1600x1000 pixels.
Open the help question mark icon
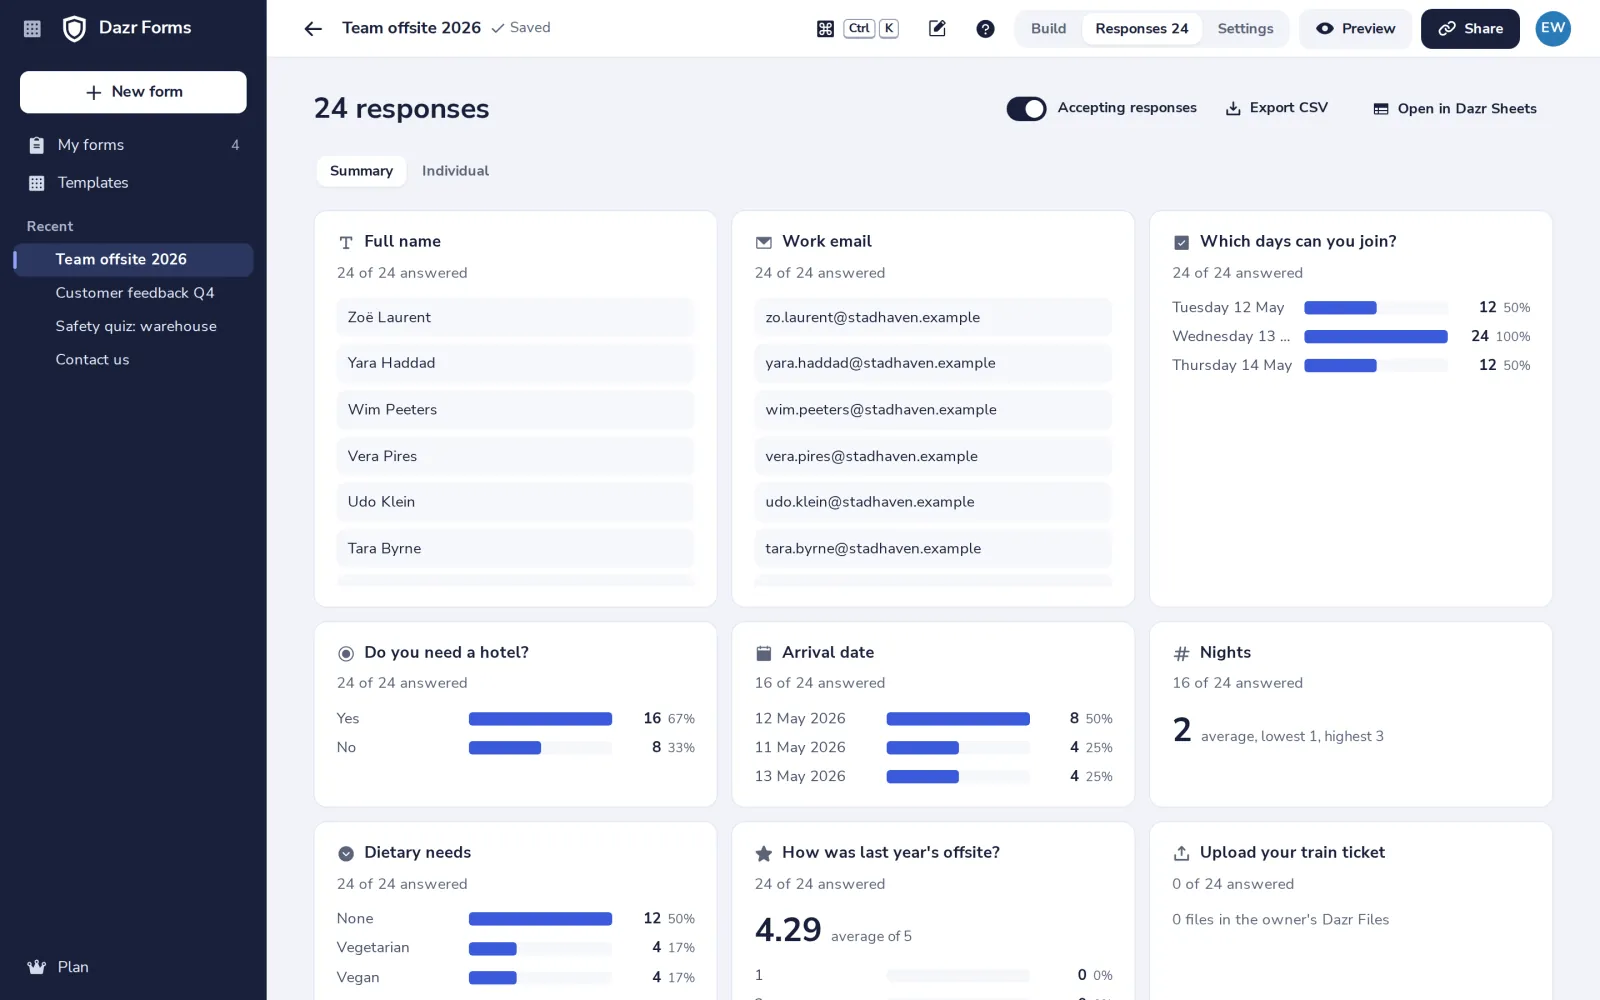click(x=985, y=29)
